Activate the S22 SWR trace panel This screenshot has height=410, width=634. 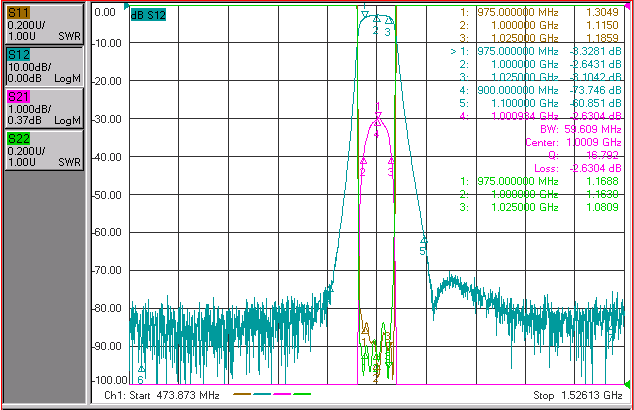(44, 150)
